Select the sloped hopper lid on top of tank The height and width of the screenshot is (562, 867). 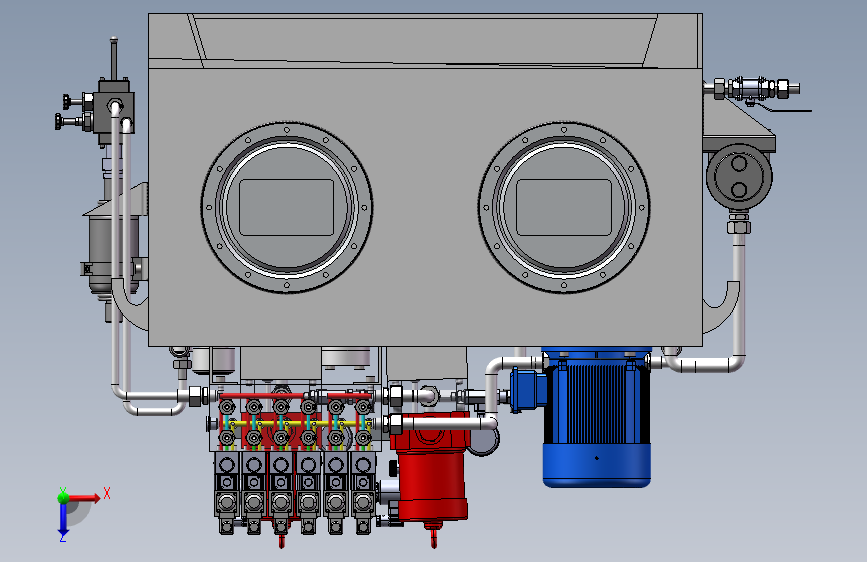423,40
